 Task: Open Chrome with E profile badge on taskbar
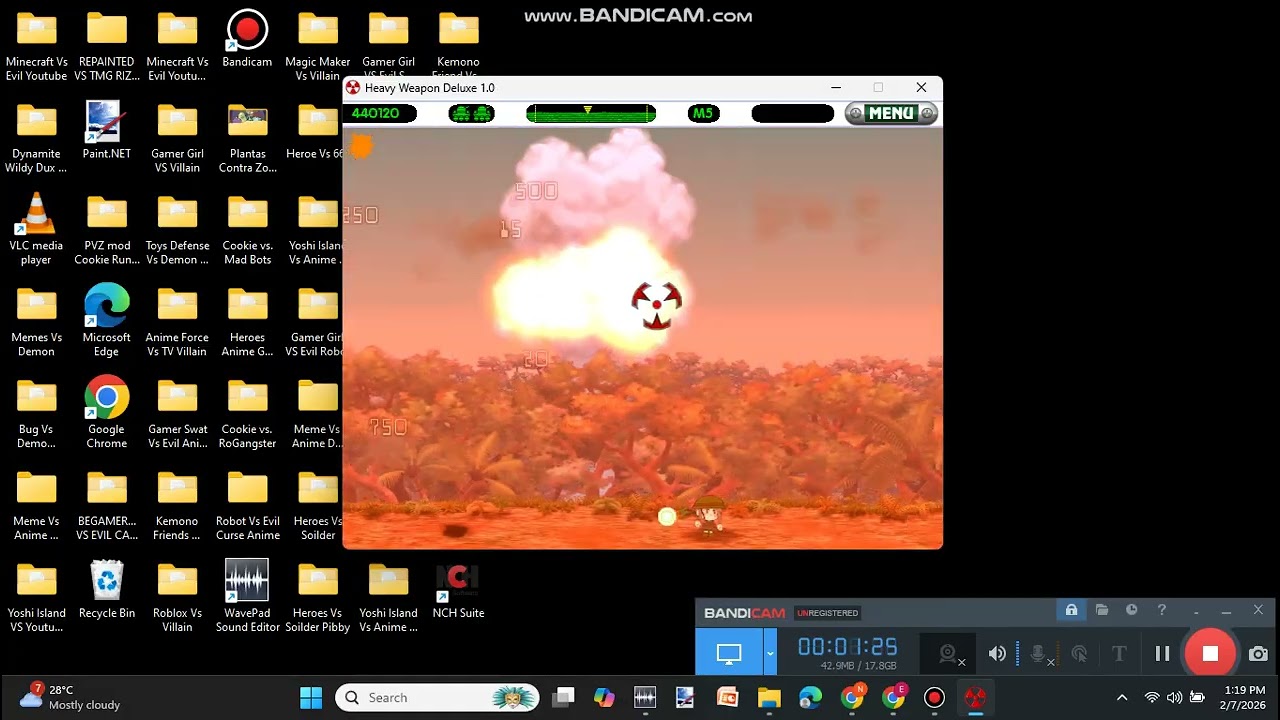coord(893,697)
